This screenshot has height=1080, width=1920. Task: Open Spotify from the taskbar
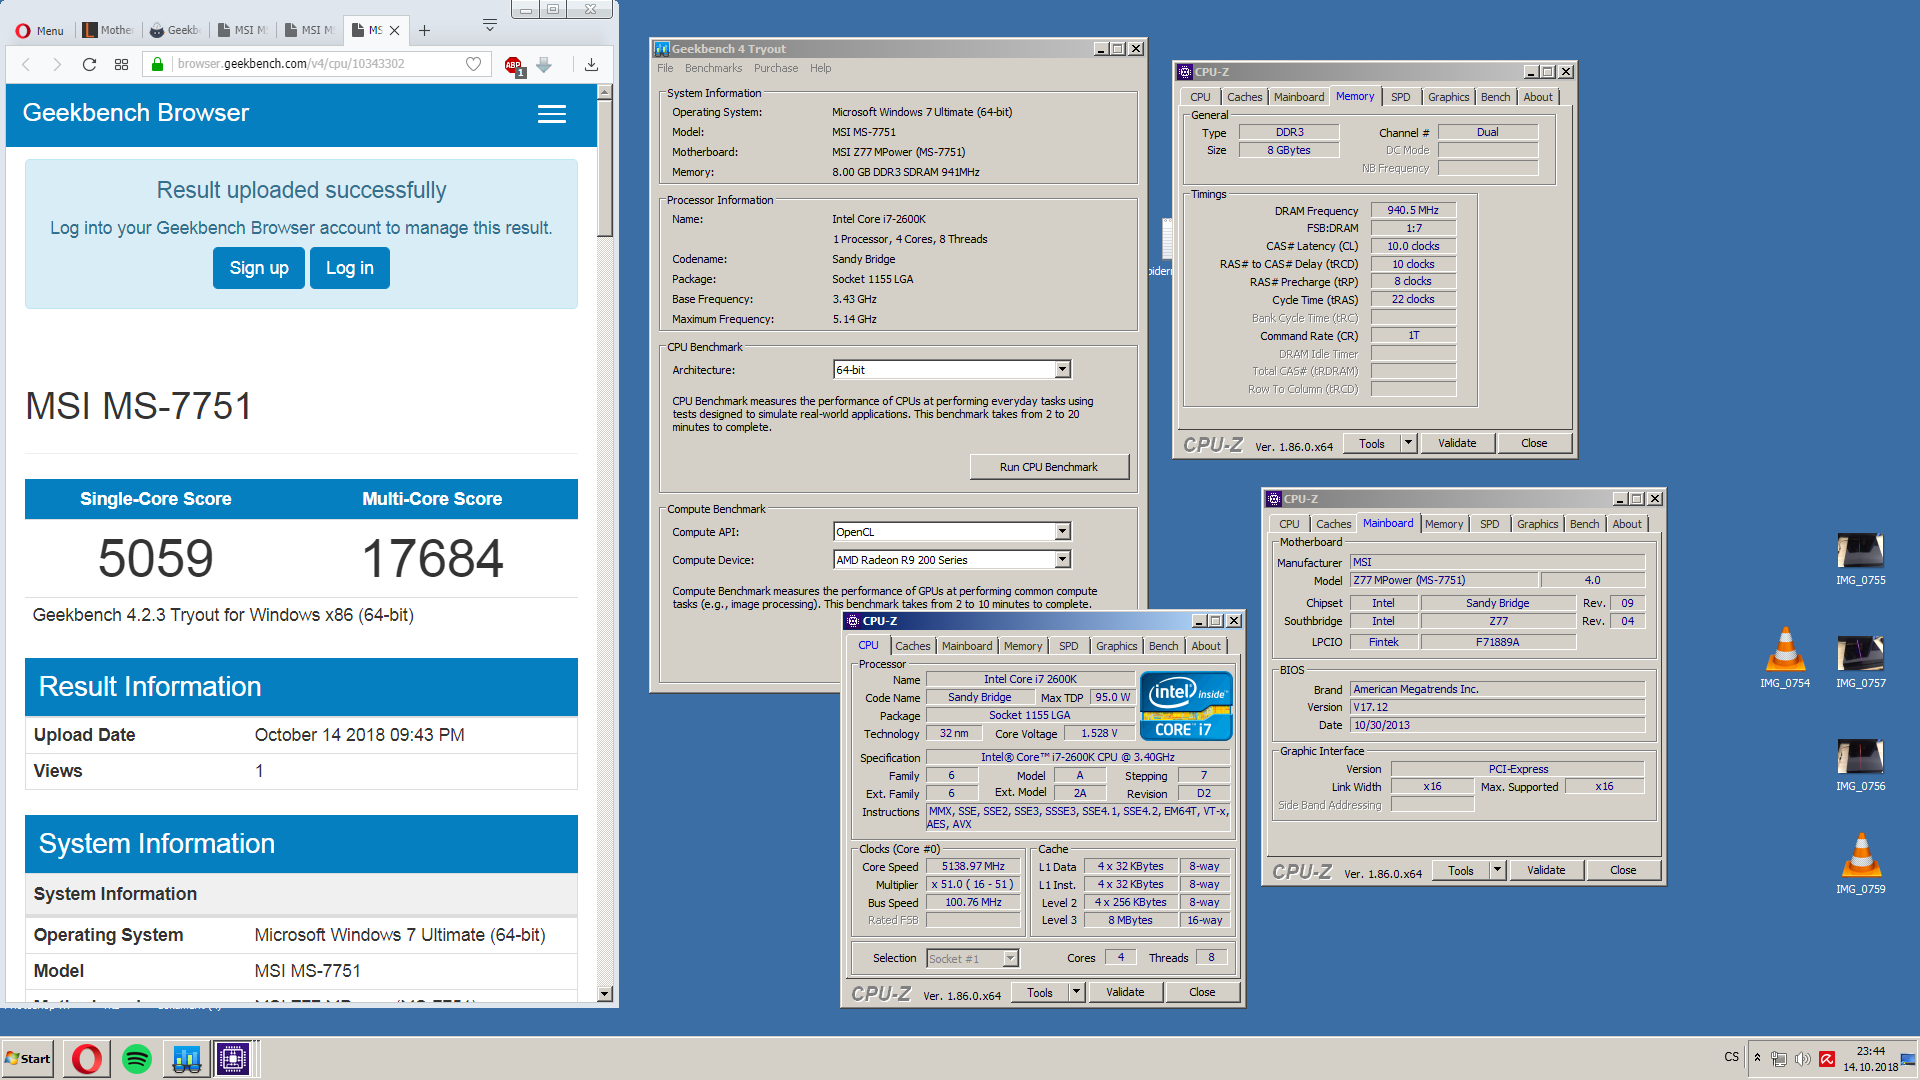137,1059
